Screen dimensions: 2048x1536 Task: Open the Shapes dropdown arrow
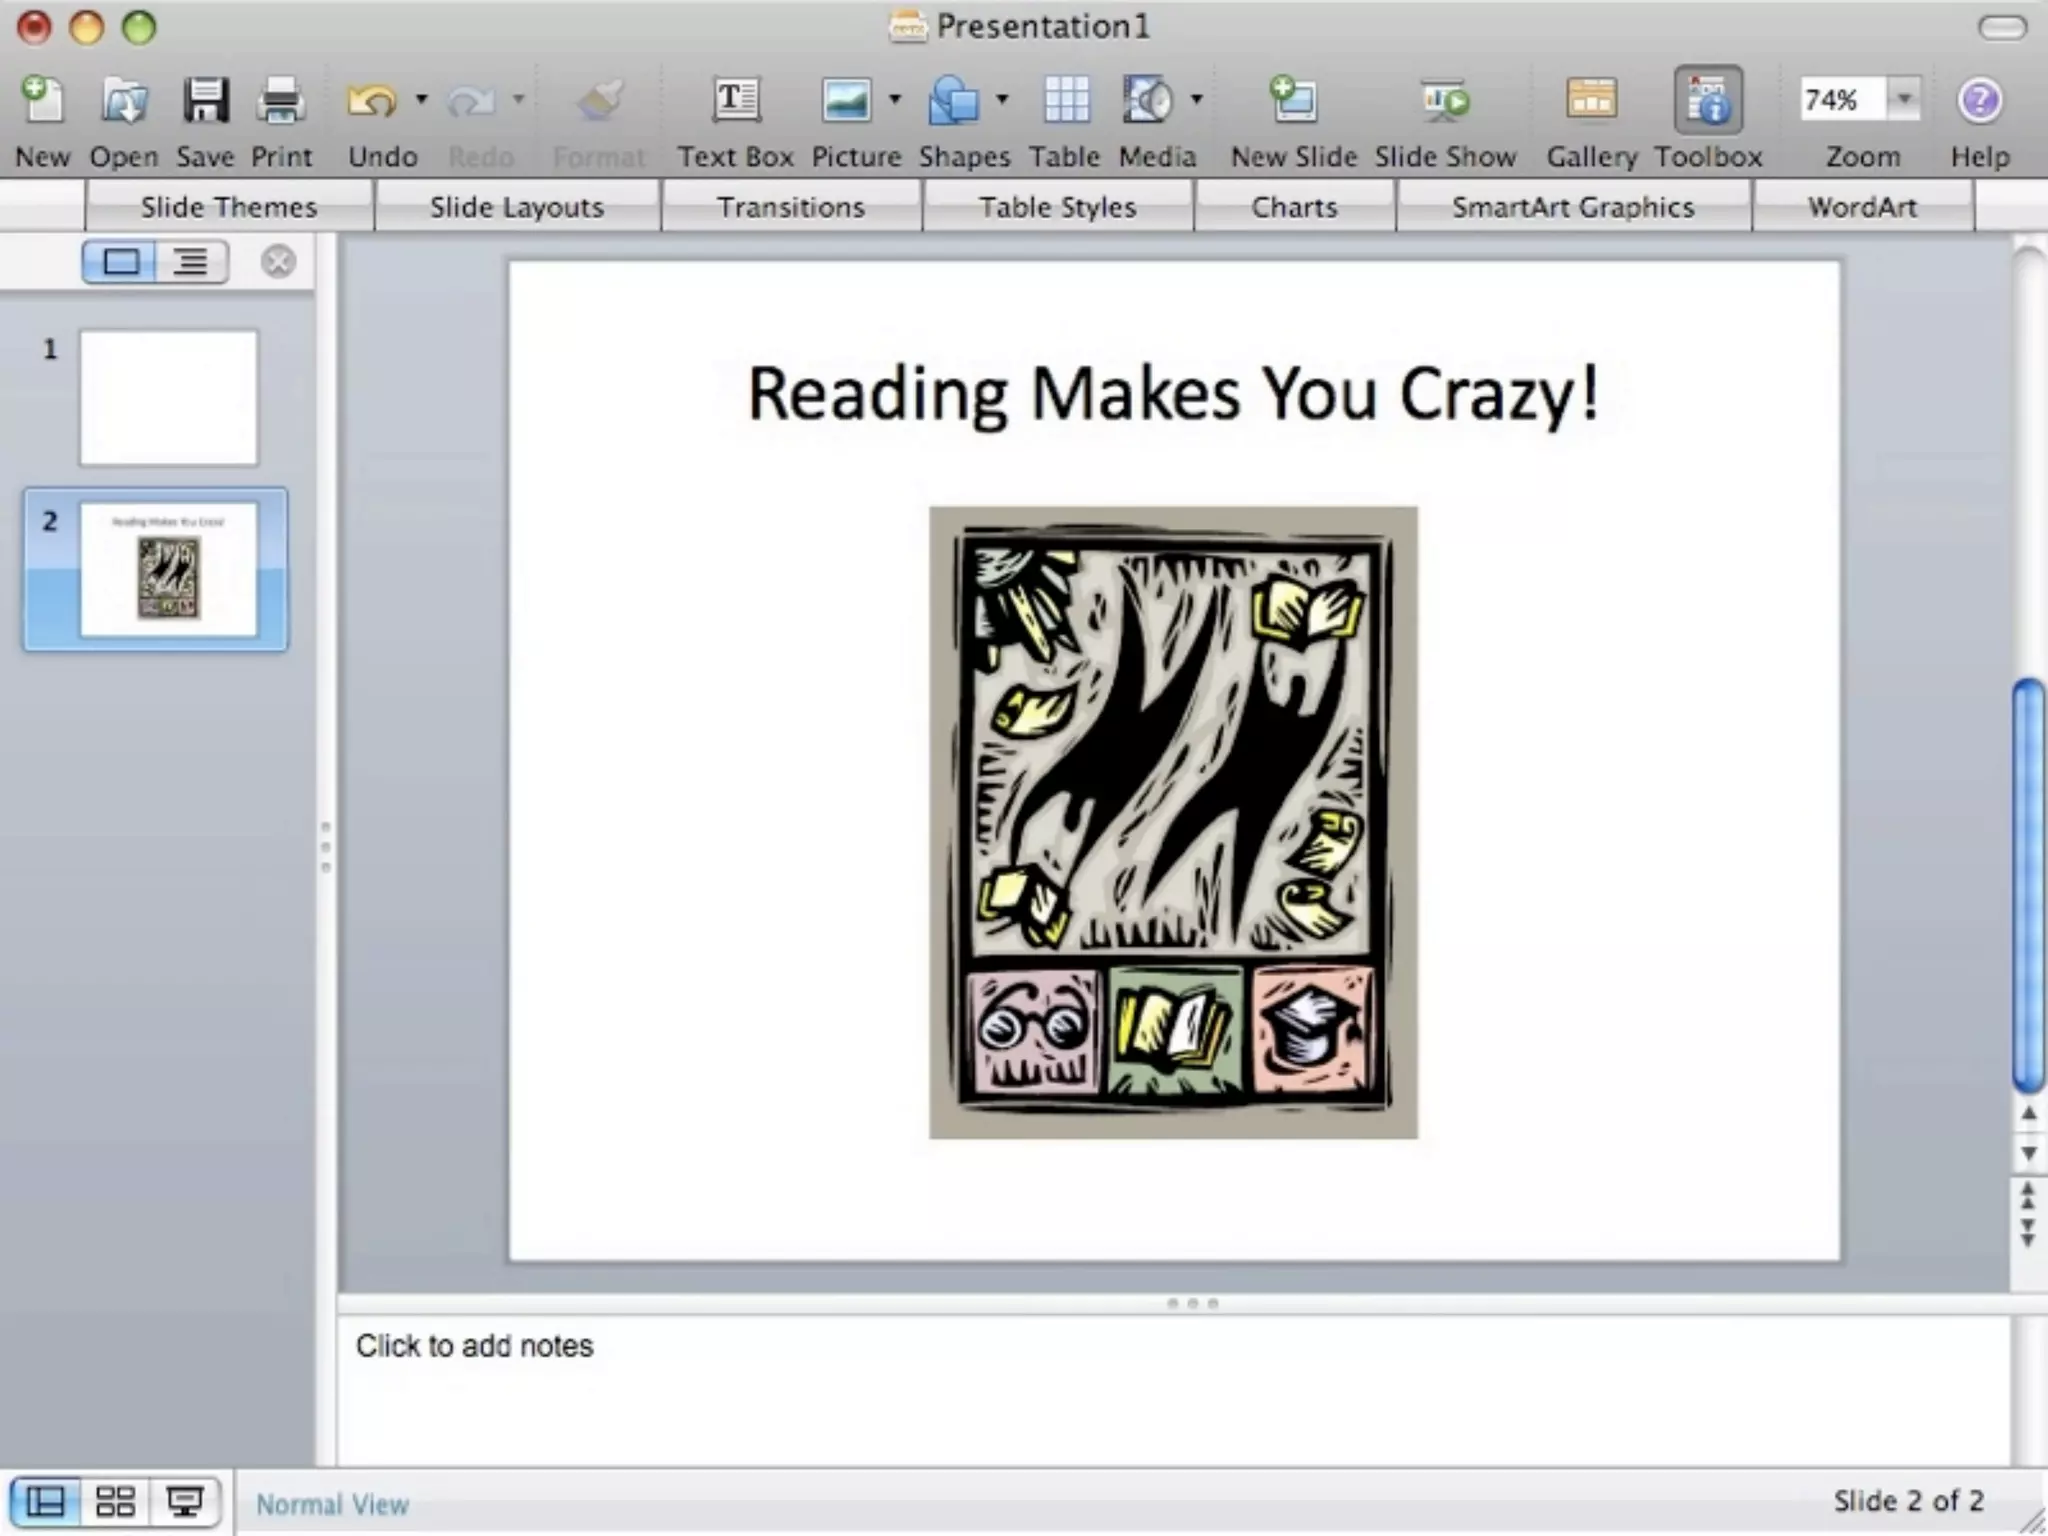[x=1002, y=99]
